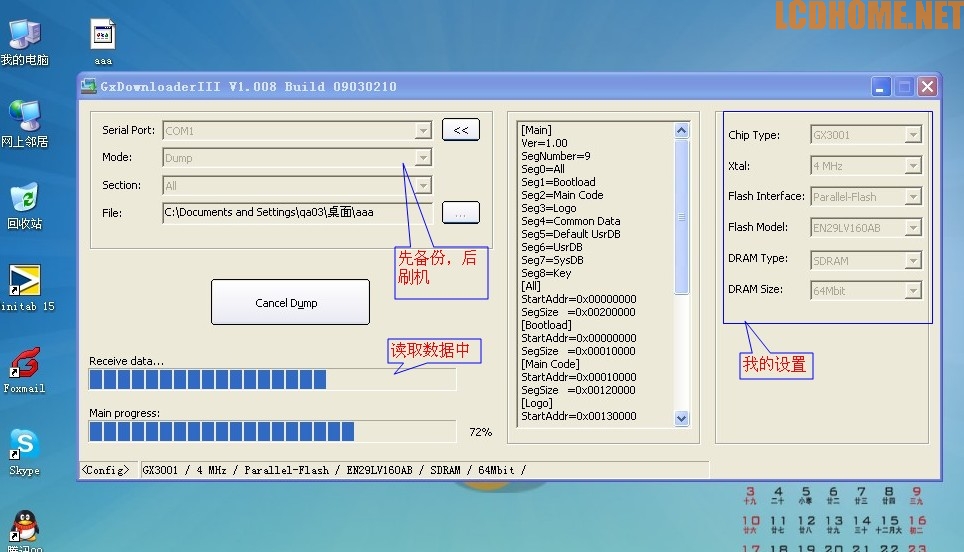This screenshot has height=552, width=964.
Task: Expand the Serial Port COM1 dropdown
Action: [x=423, y=131]
